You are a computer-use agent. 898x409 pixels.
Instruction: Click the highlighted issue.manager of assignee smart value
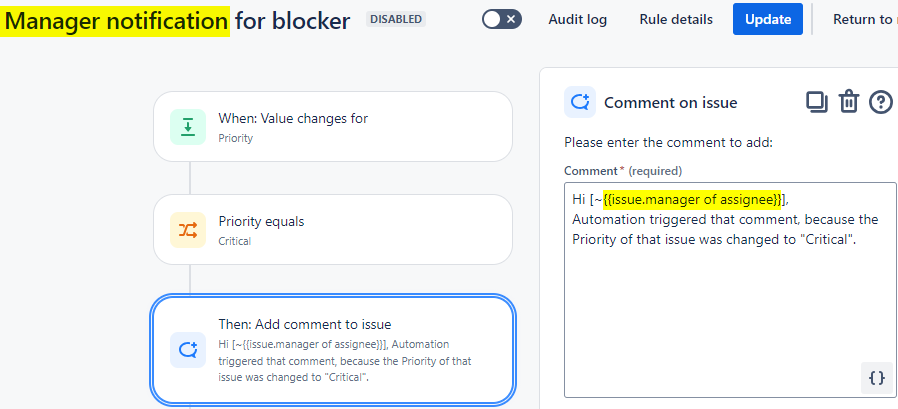pyautogui.click(x=693, y=200)
